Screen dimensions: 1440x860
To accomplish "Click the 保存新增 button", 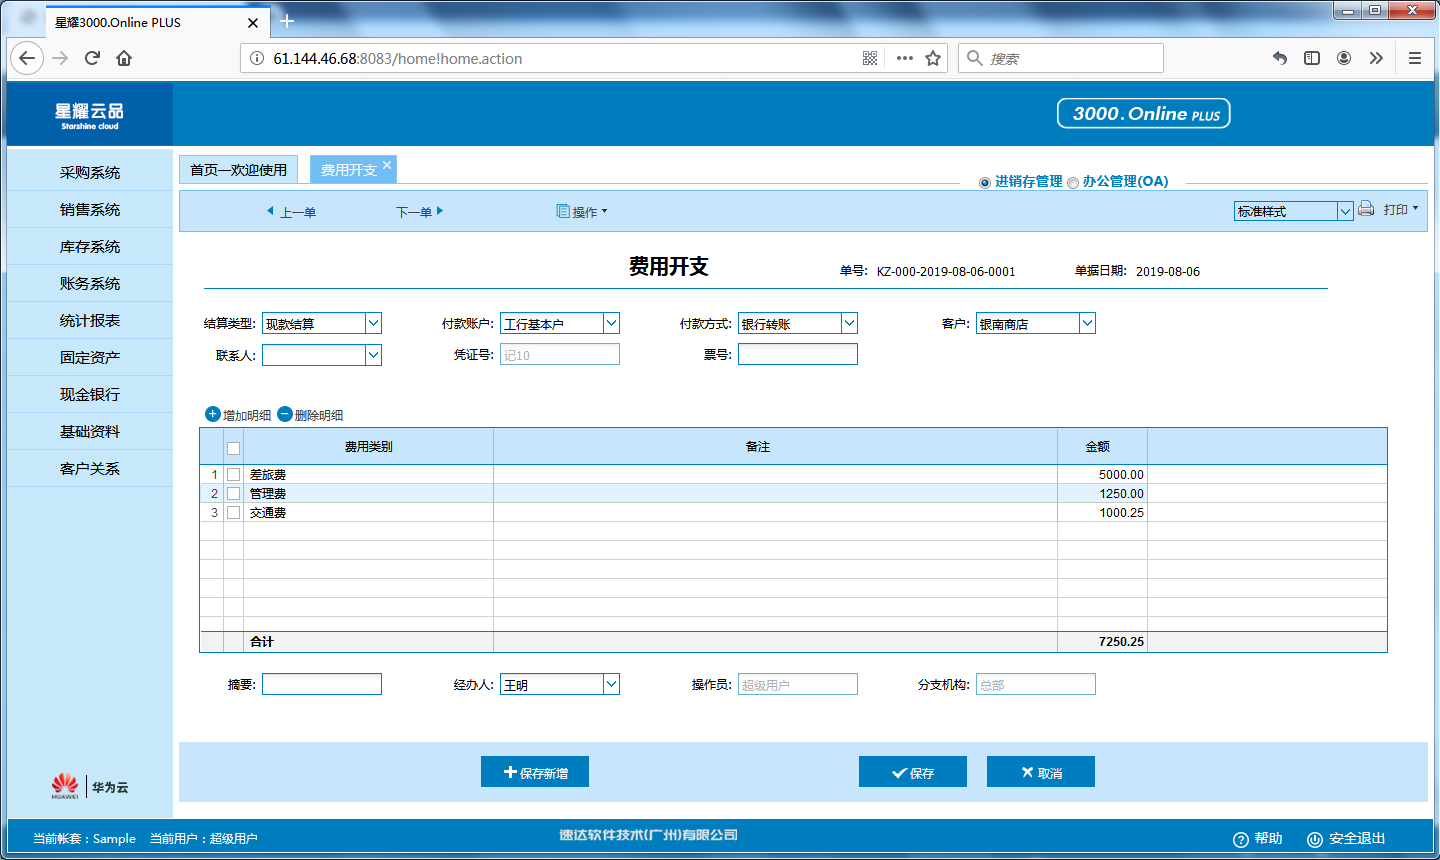I will (535, 772).
